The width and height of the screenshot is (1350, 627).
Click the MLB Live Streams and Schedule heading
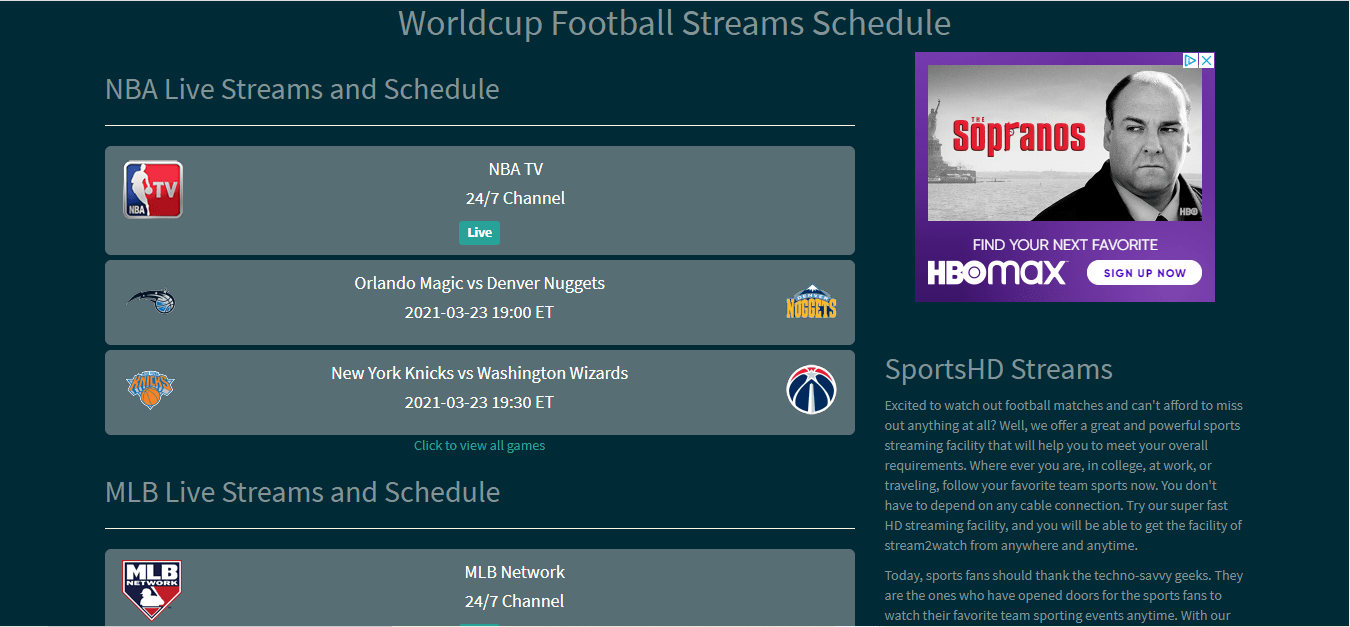(x=302, y=492)
